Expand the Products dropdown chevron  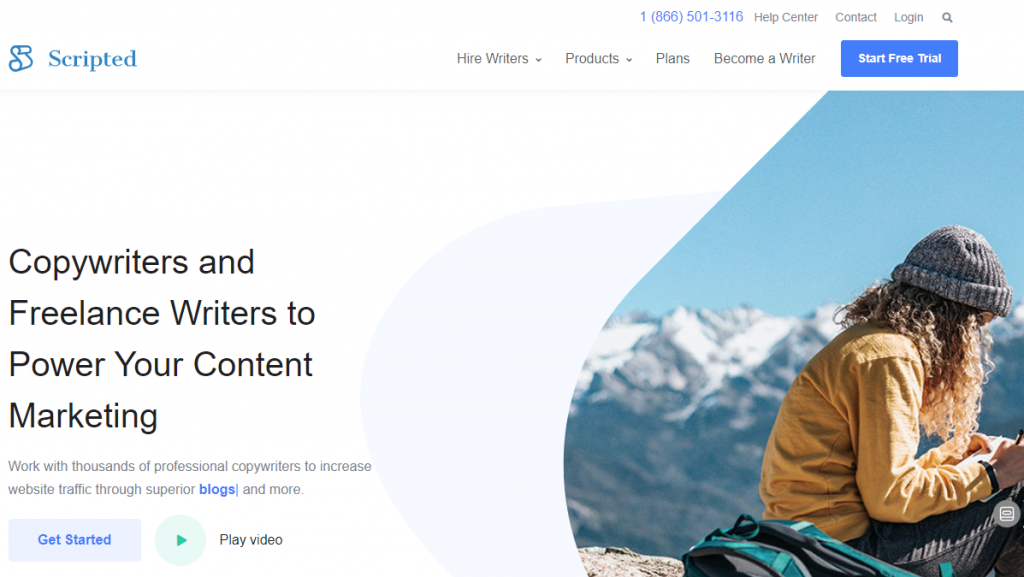click(629, 59)
